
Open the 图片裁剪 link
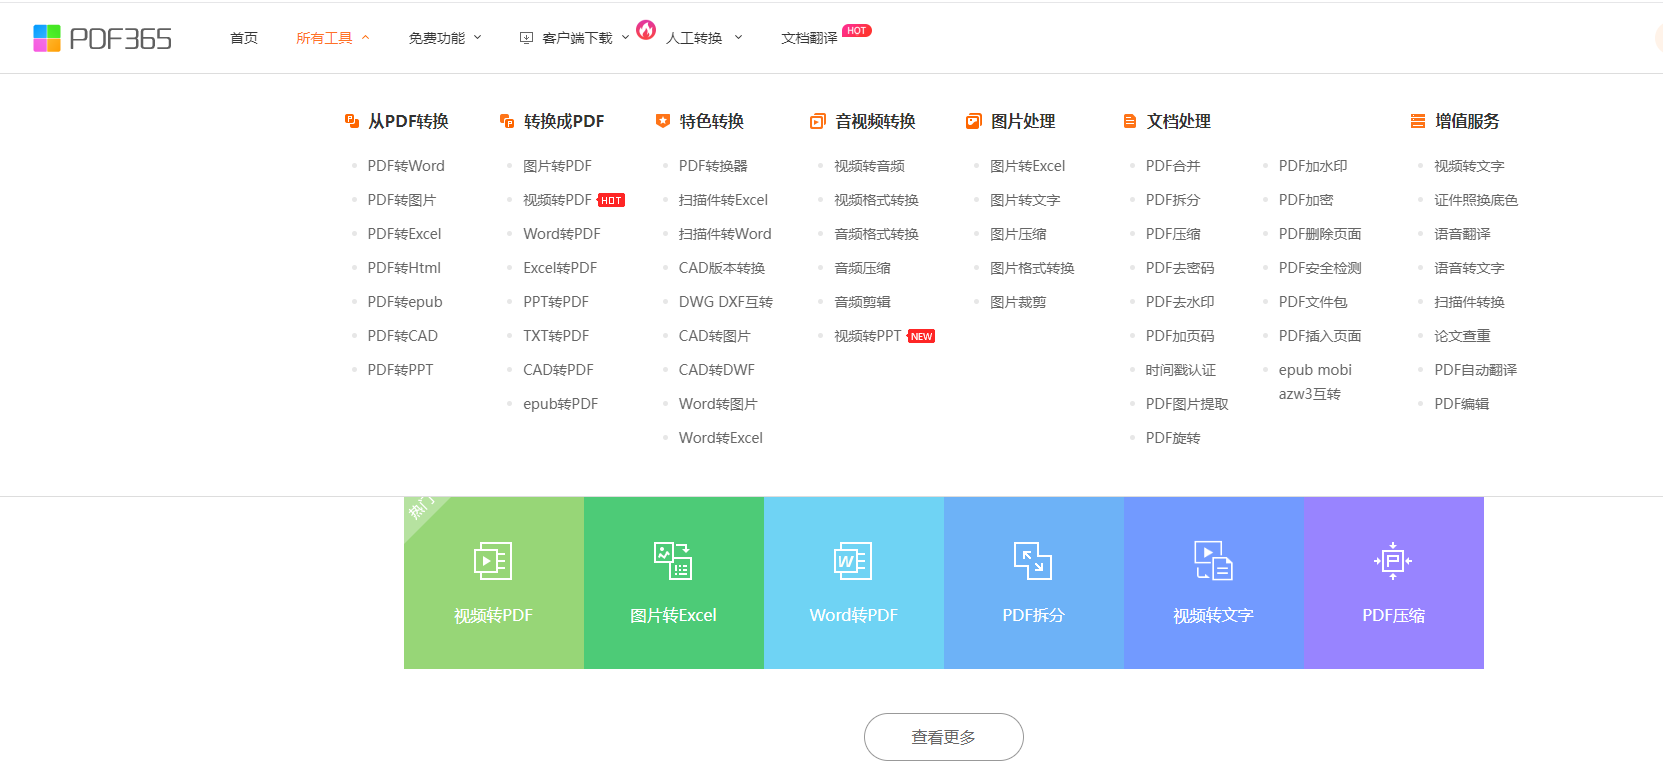click(x=1018, y=302)
